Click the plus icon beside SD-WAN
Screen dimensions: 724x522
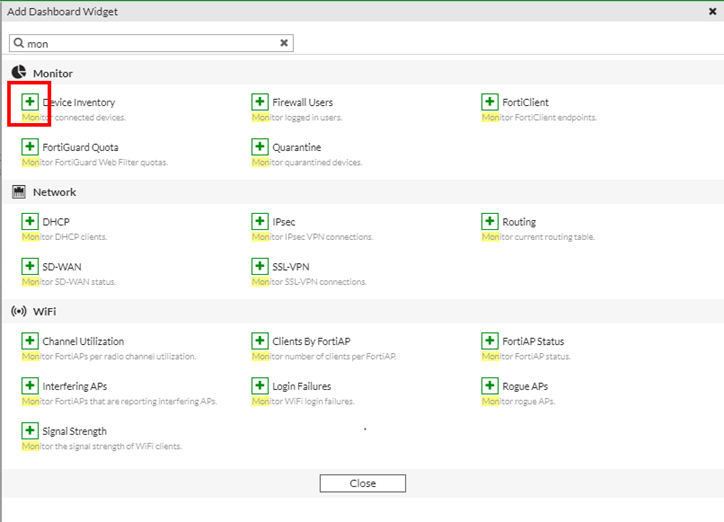coord(30,267)
